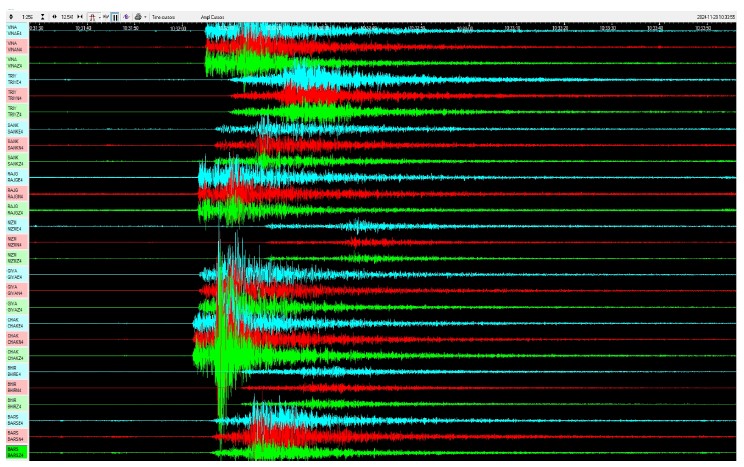Image resolution: width=744 pixels, height=467 pixels.
Task: Click the horizontal time-span arrows icon
Action: [x=55, y=17]
